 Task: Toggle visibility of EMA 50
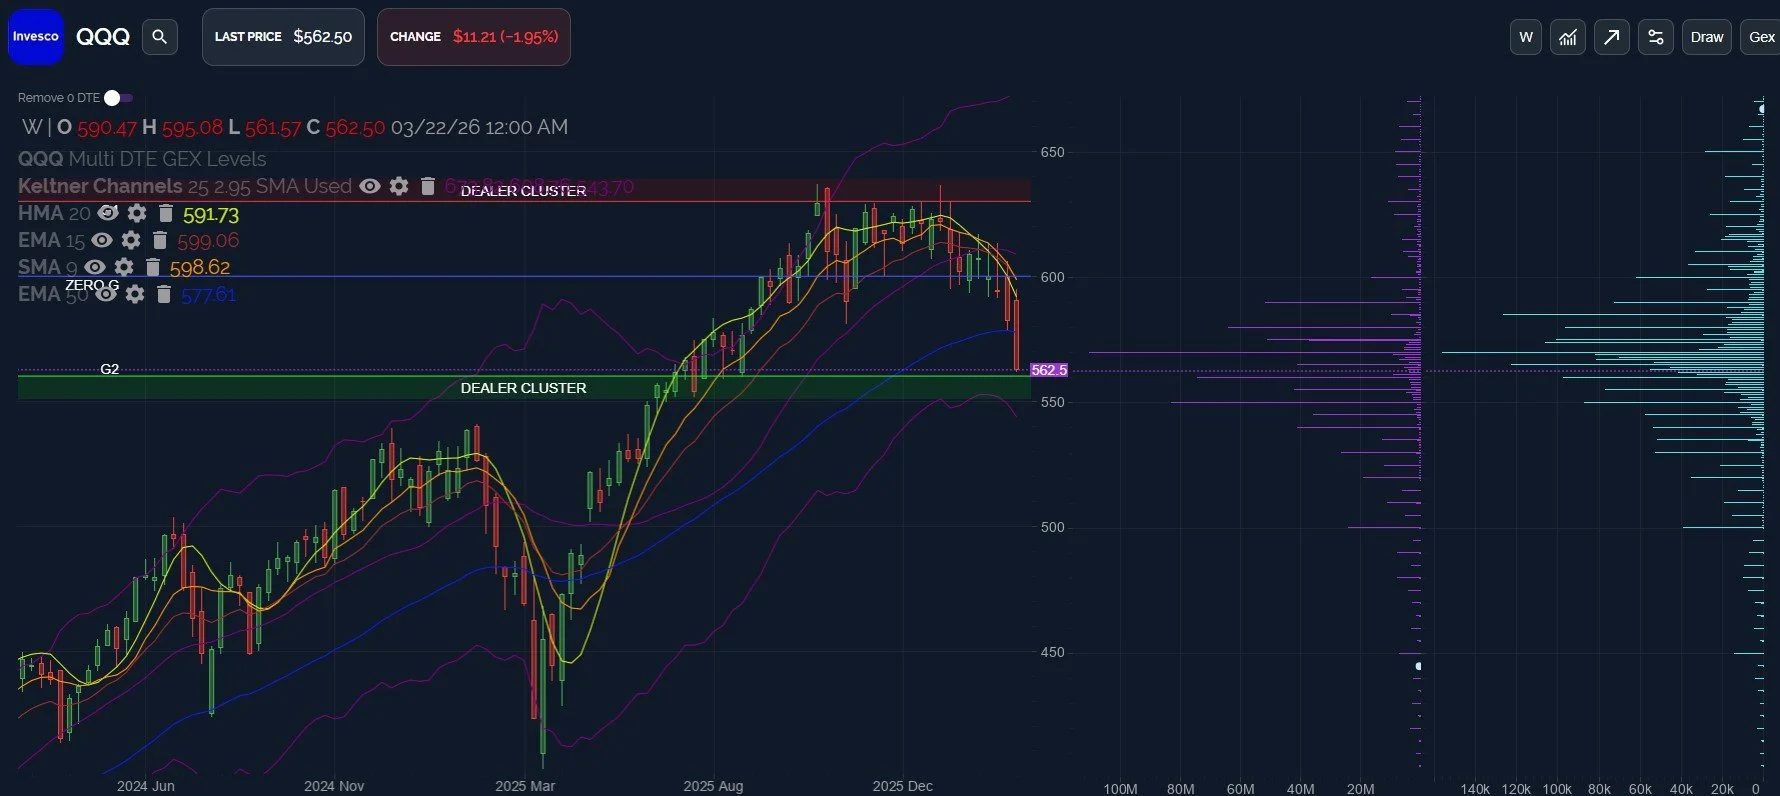(x=106, y=294)
